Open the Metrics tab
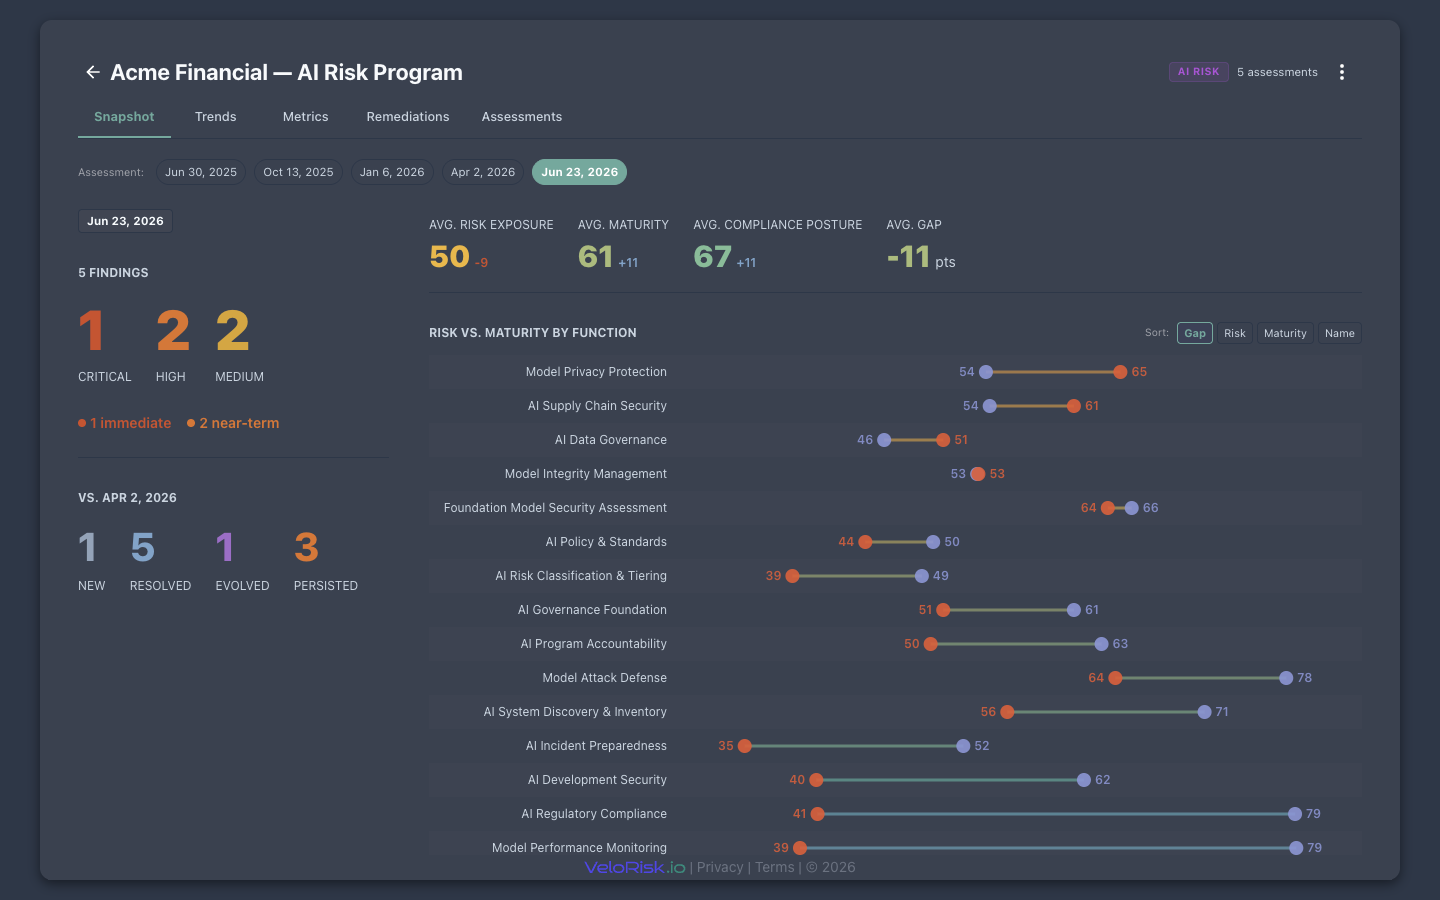 (306, 117)
